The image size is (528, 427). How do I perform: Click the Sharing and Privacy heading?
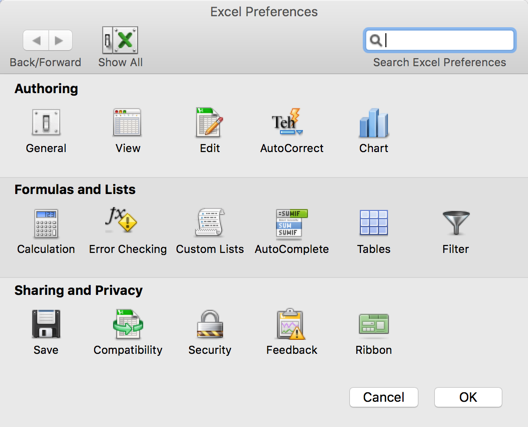78,290
